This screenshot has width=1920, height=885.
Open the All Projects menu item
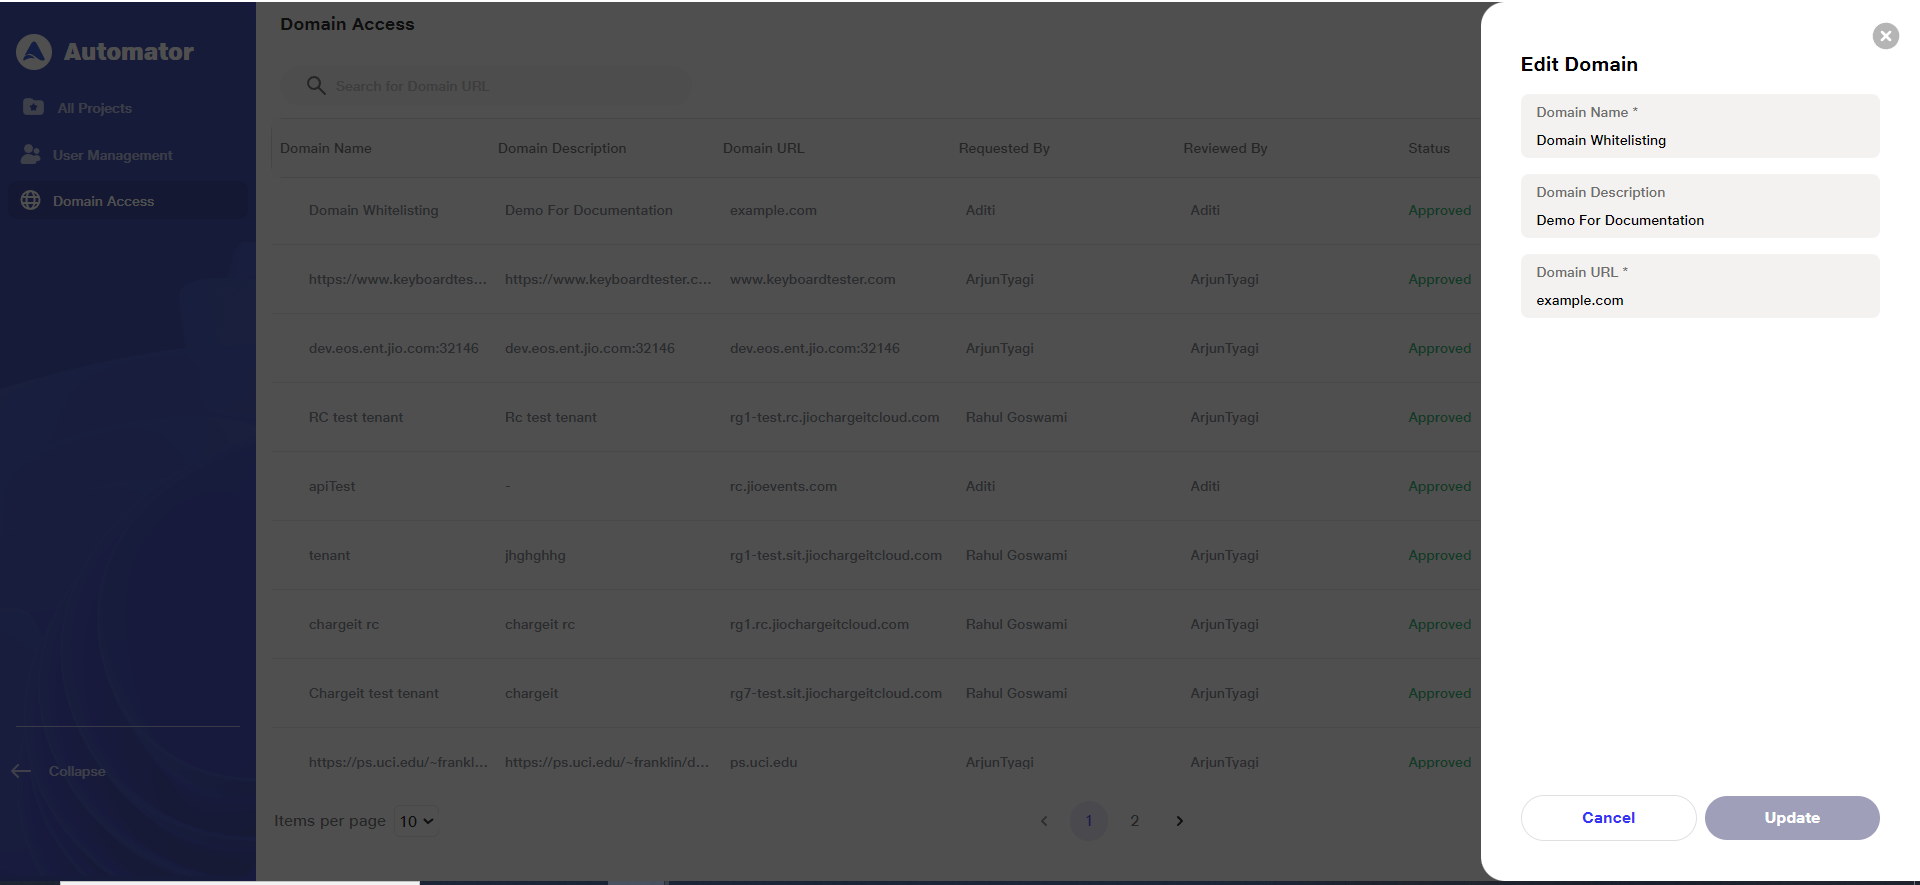pyautogui.click(x=94, y=108)
